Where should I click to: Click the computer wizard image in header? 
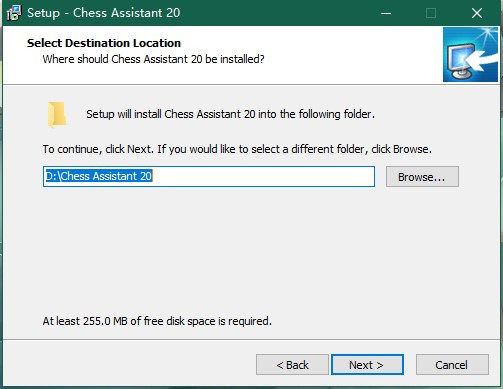pos(470,55)
